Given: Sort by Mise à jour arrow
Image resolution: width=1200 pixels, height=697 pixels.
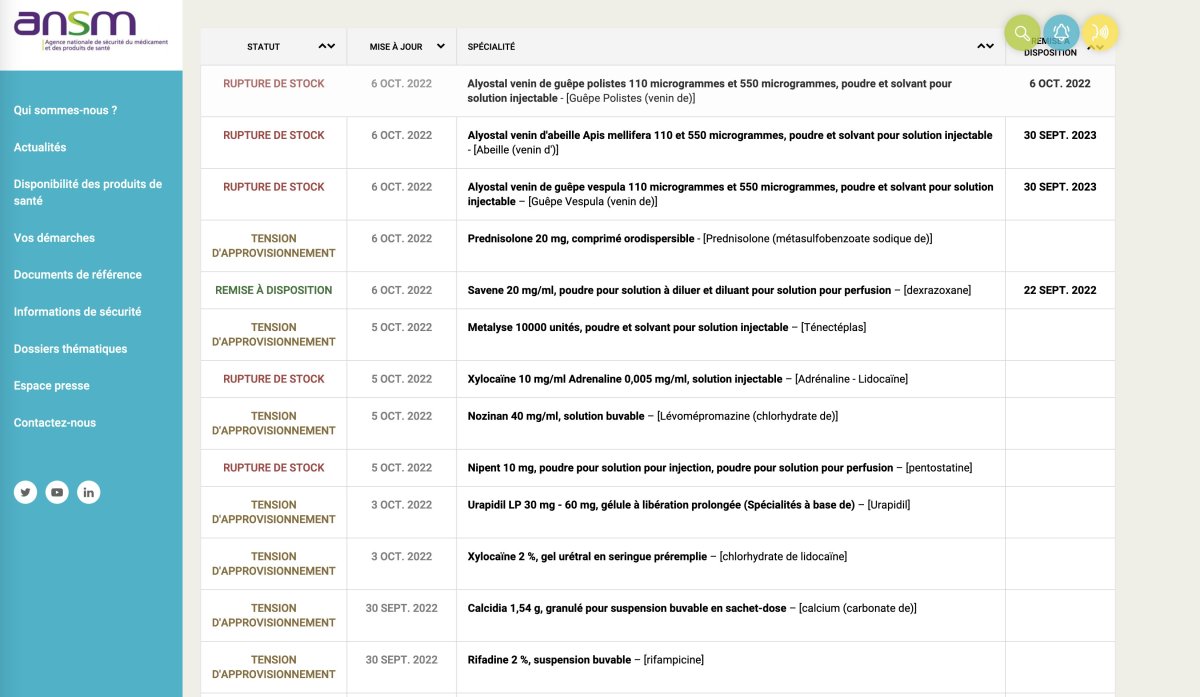Looking at the screenshot, I should pyautogui.click(x=440, y=46).
